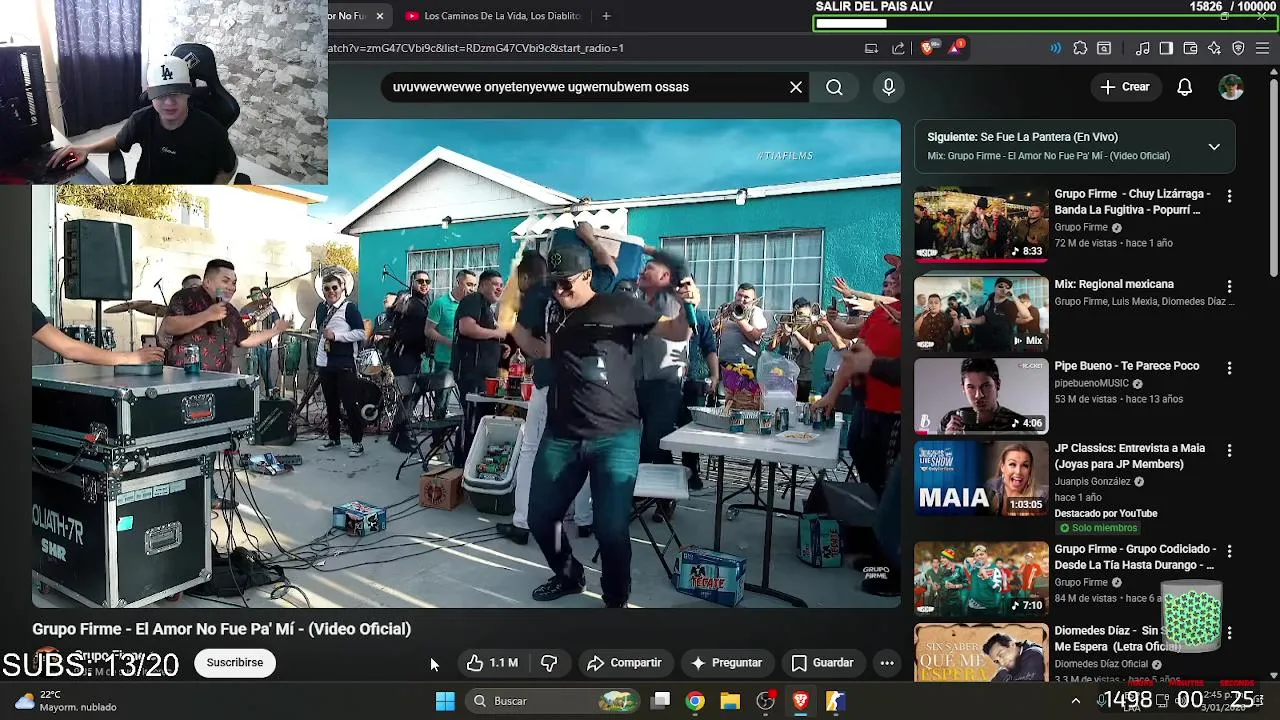Open Grupo Firme Grupo Codiciado video title

click(x=1135, y=557)
